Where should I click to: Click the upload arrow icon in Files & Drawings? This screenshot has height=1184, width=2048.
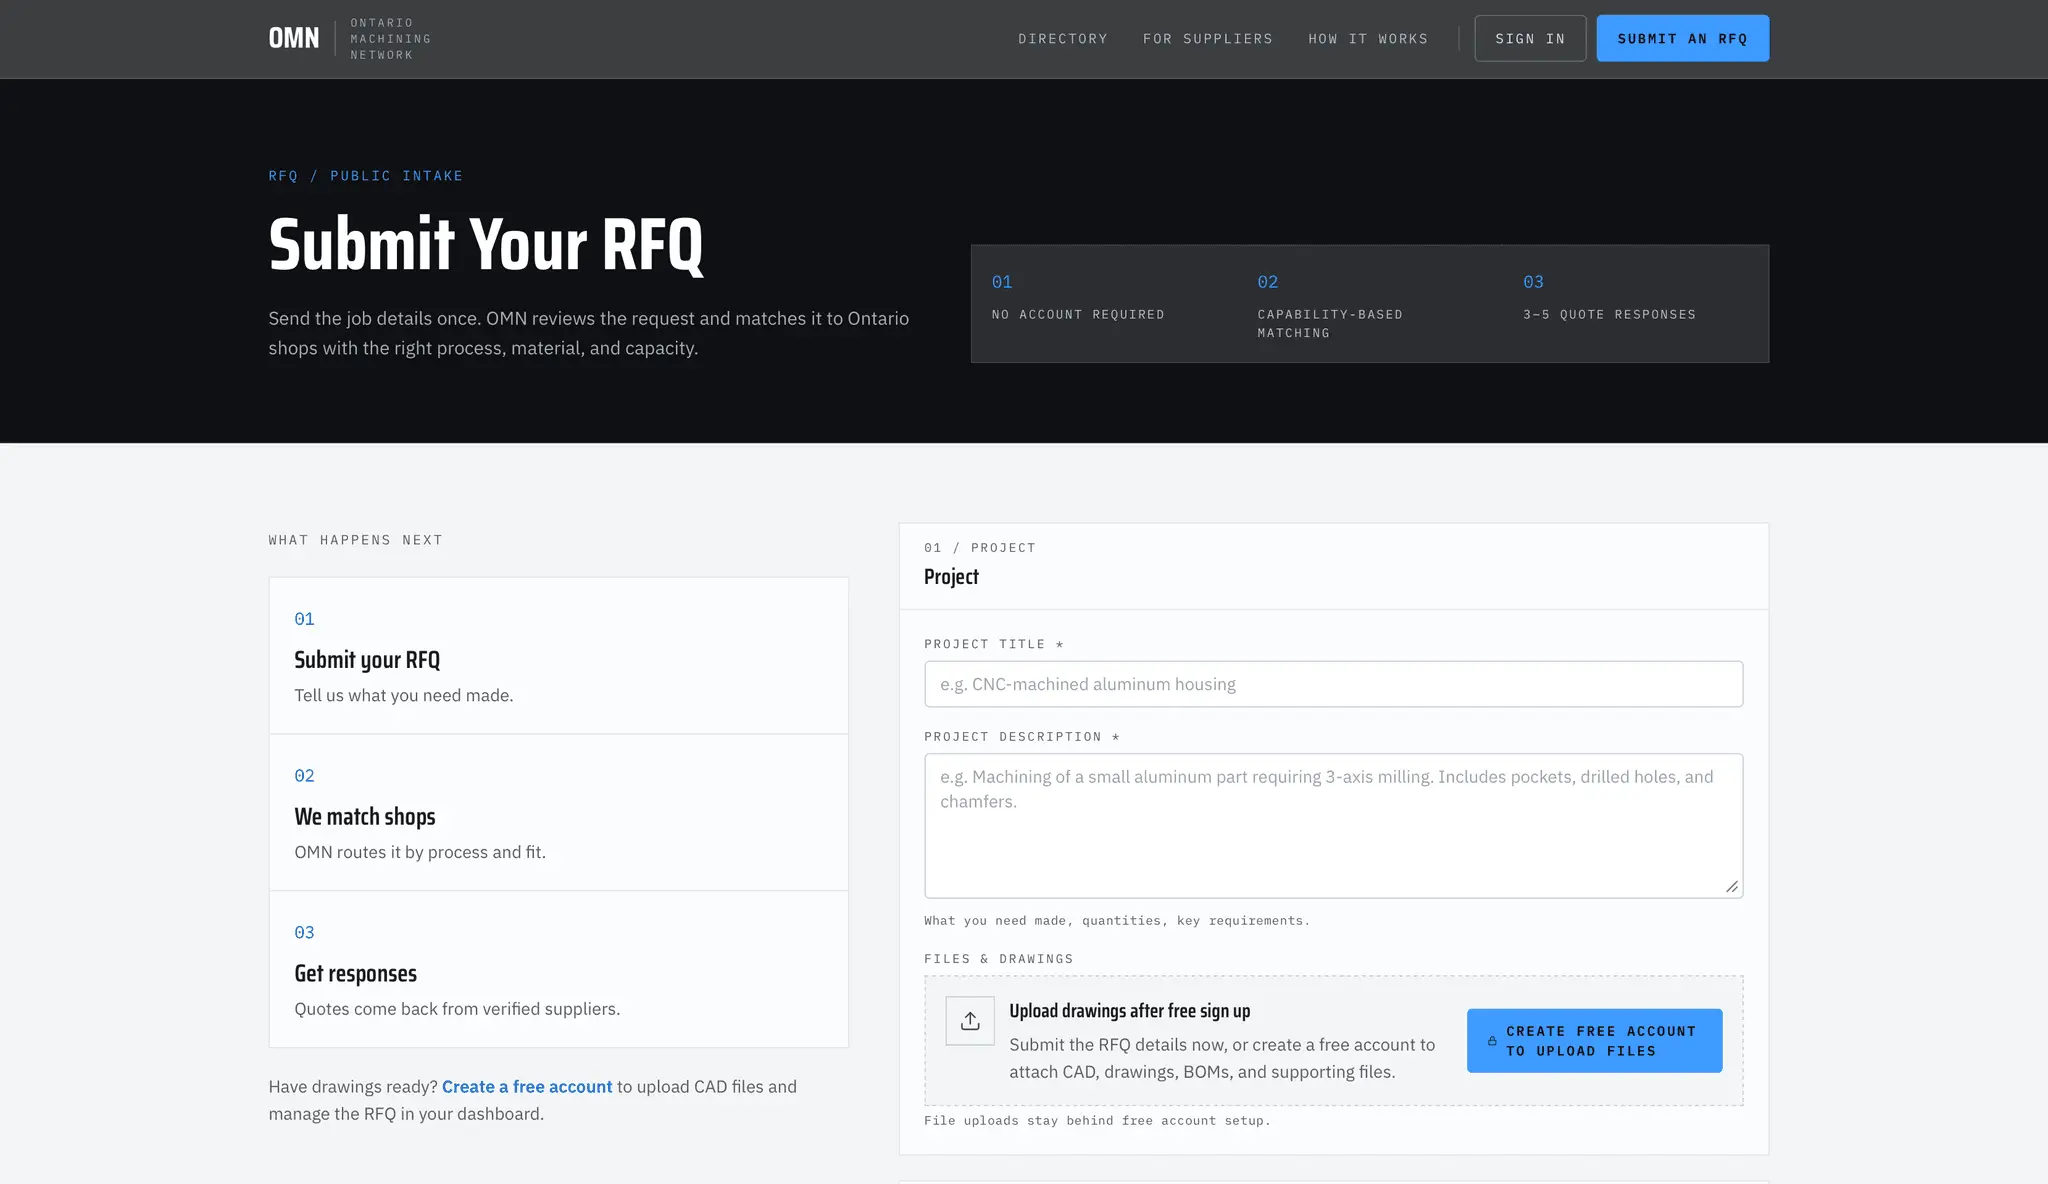coord(970,1021)
